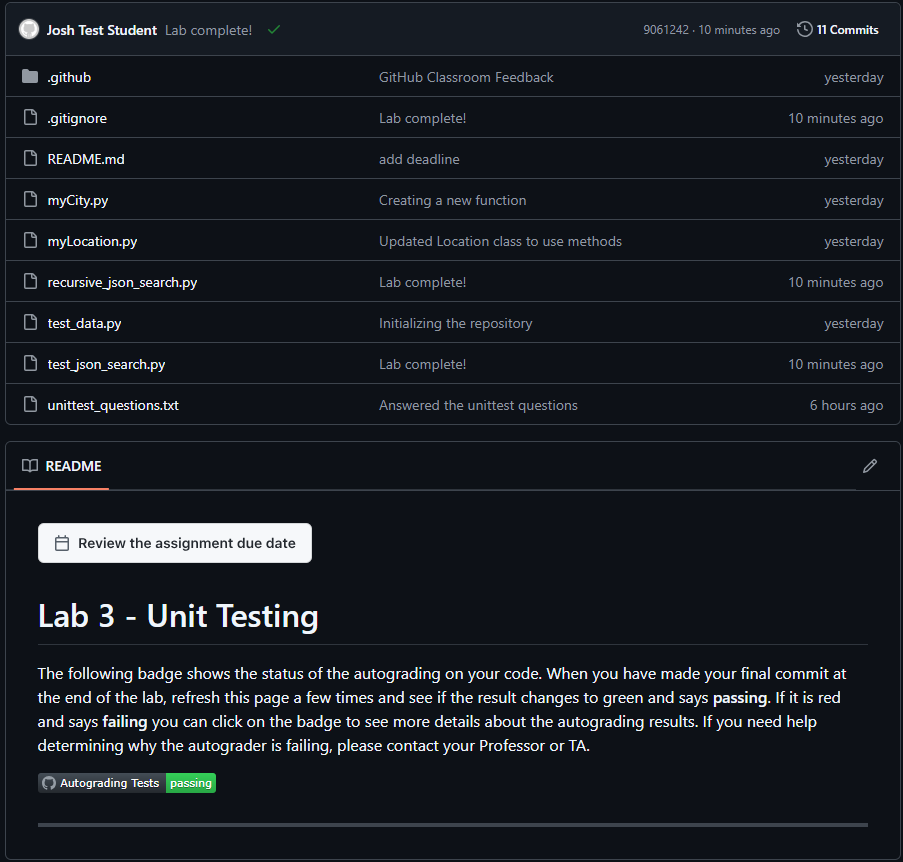Screen dimensions: 903x862
Task: Click the Review the assignment due date button
Action: (175, 542)
